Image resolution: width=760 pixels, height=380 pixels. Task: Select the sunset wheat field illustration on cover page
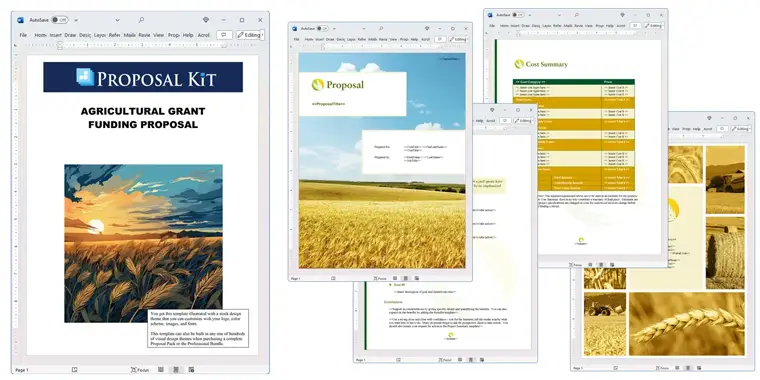[x=143, y=243]
